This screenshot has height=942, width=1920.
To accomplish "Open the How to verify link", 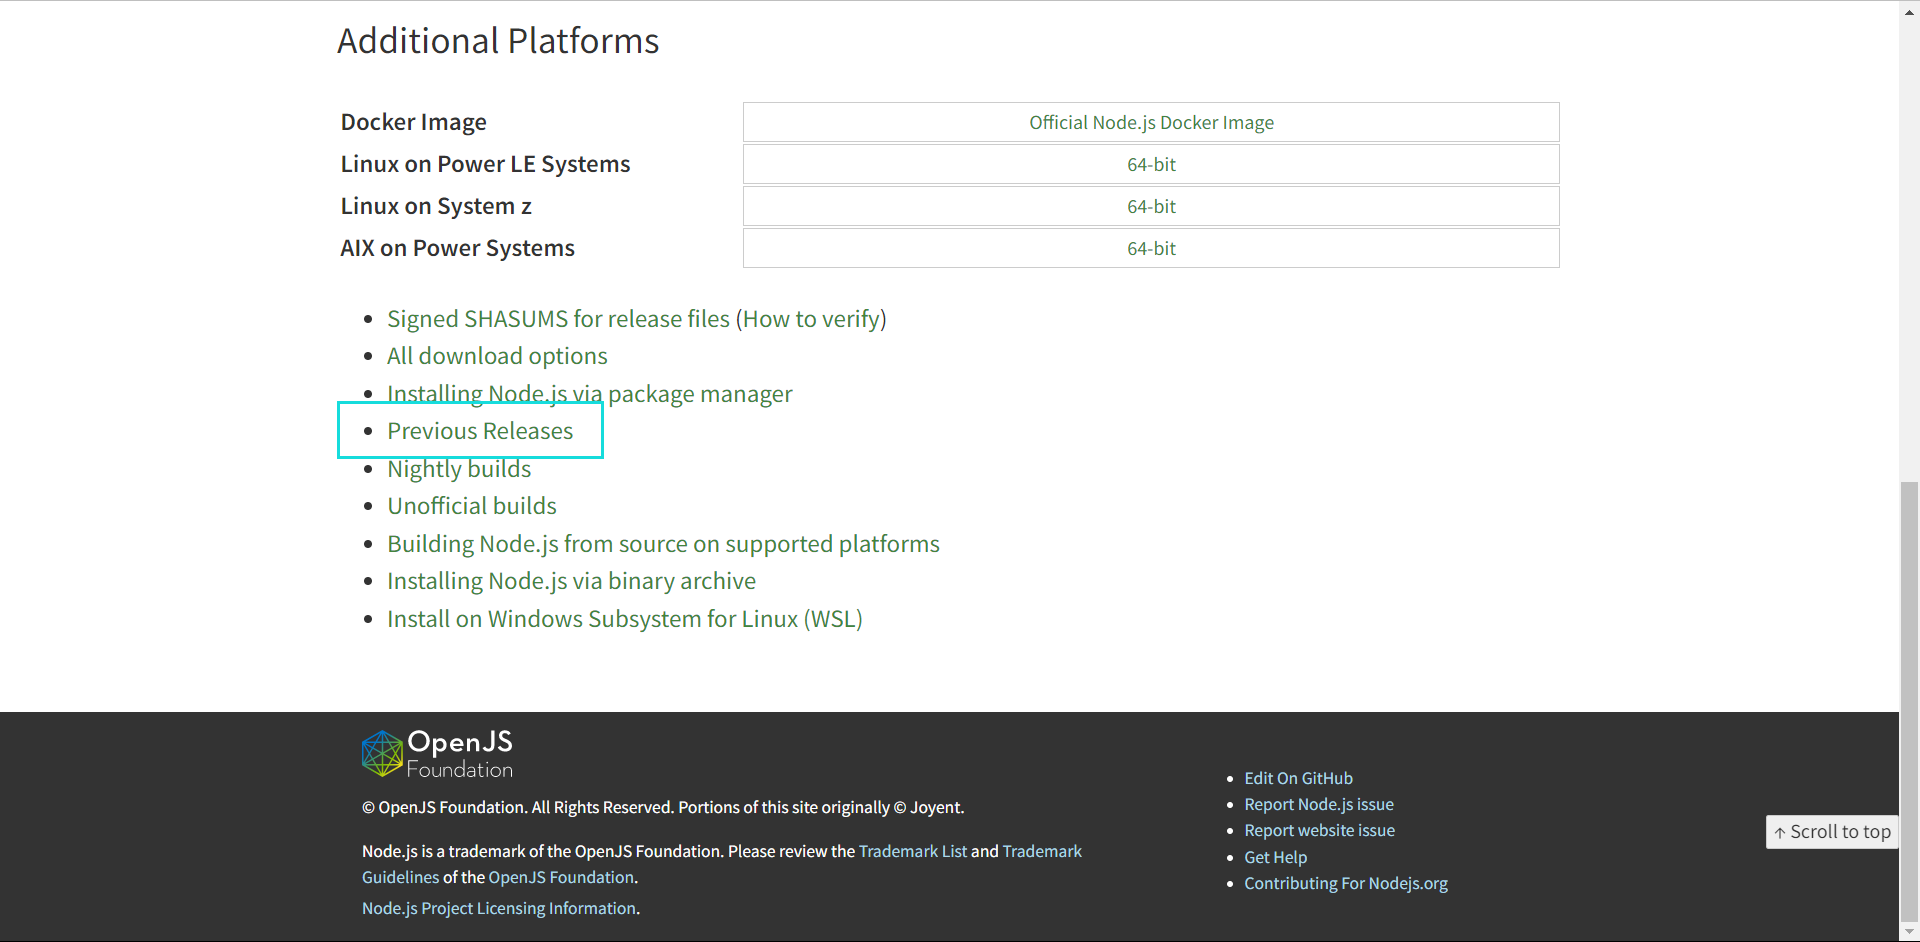I will point(811,319).
